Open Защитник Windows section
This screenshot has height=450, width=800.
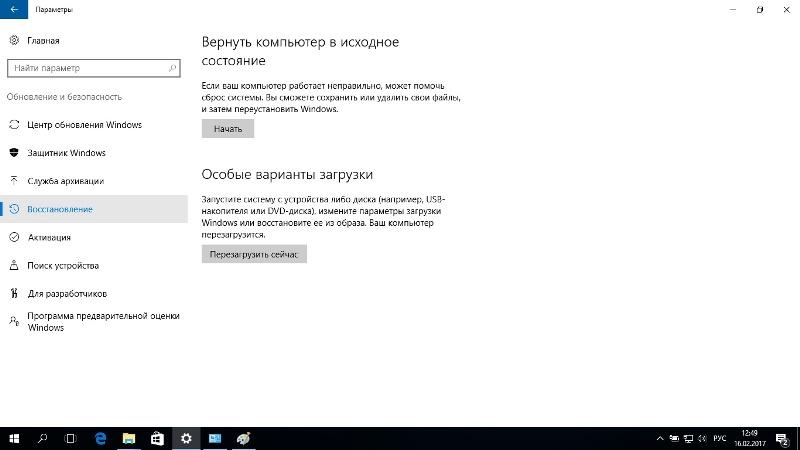[94, 153]
